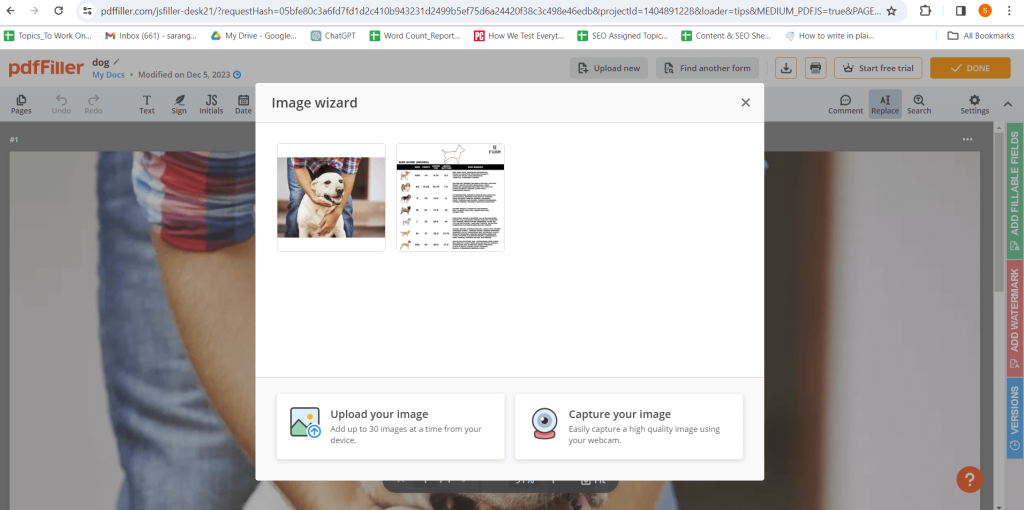1024x510 pixels.
Task: Select the Initials tool
Action: click(211, 104)
